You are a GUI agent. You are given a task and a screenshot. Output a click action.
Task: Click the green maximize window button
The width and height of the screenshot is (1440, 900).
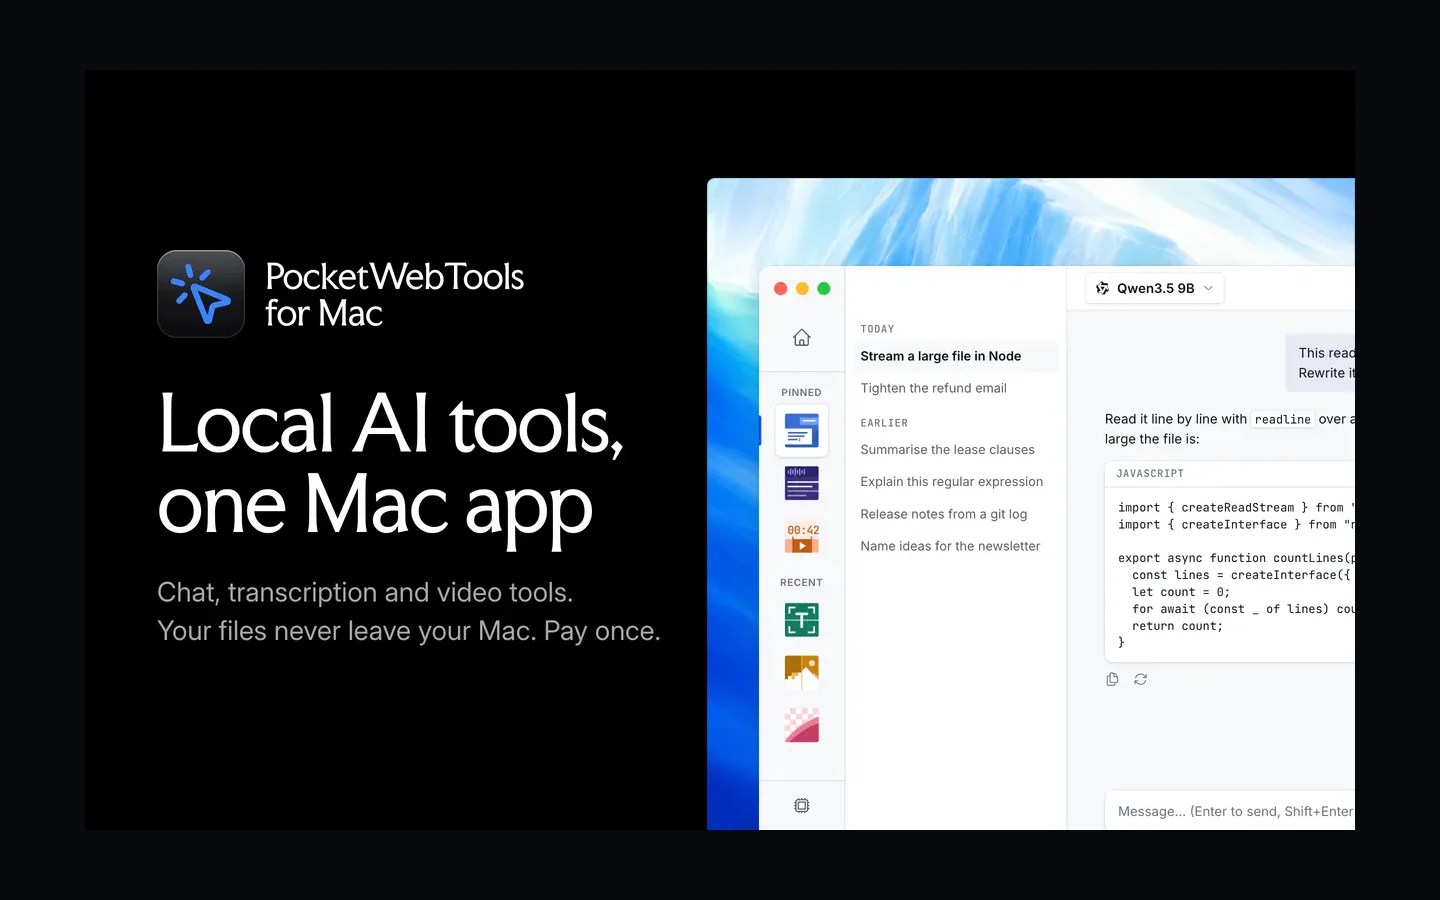pos(824,288)
